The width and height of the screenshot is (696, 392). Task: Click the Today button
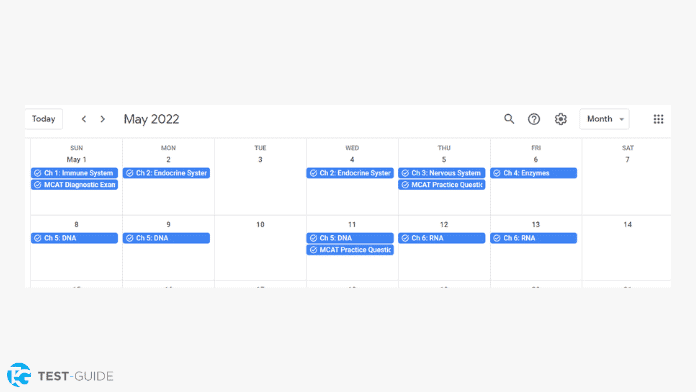pyautogui.click(x=44, y=119)
